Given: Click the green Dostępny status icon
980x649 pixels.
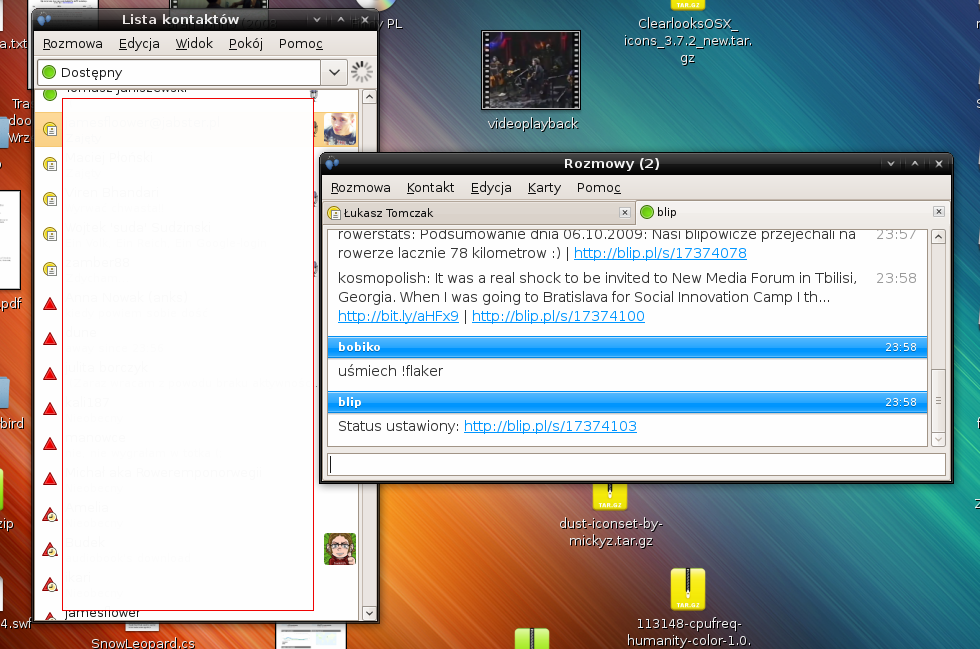Looking at the screenshot, I should tap(49, 72).
